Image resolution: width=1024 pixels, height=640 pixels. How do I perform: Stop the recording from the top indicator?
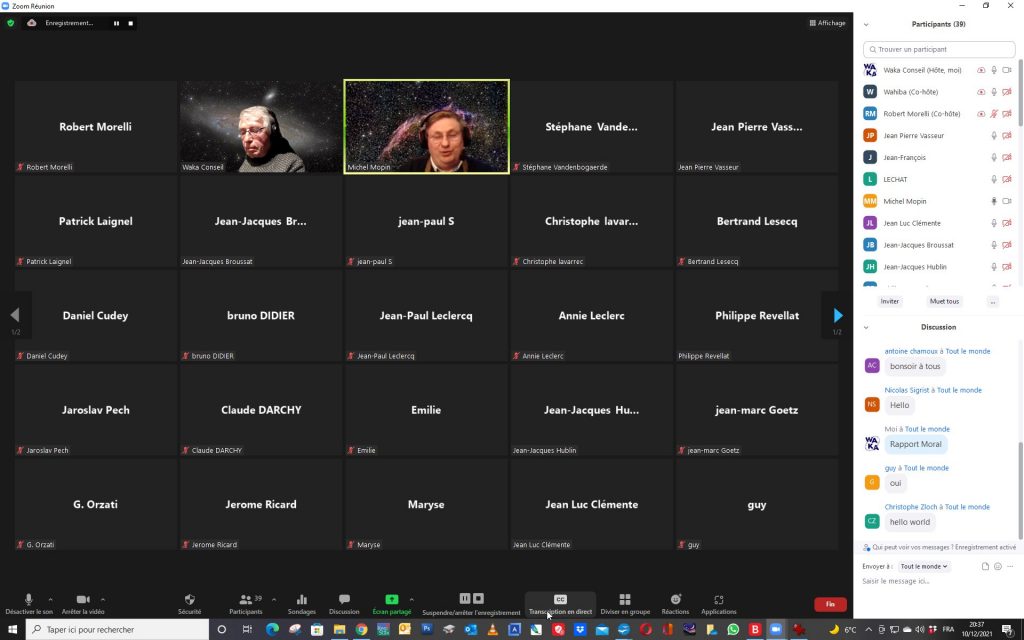131,24
